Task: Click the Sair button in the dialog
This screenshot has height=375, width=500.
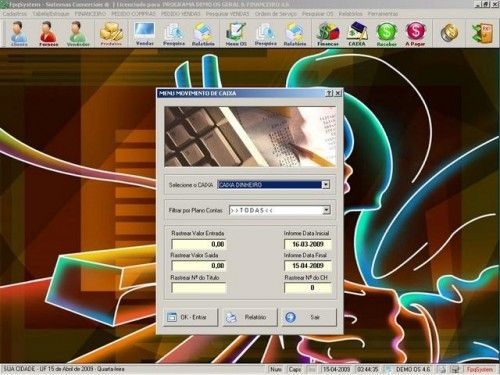Action: pos(309,317)
